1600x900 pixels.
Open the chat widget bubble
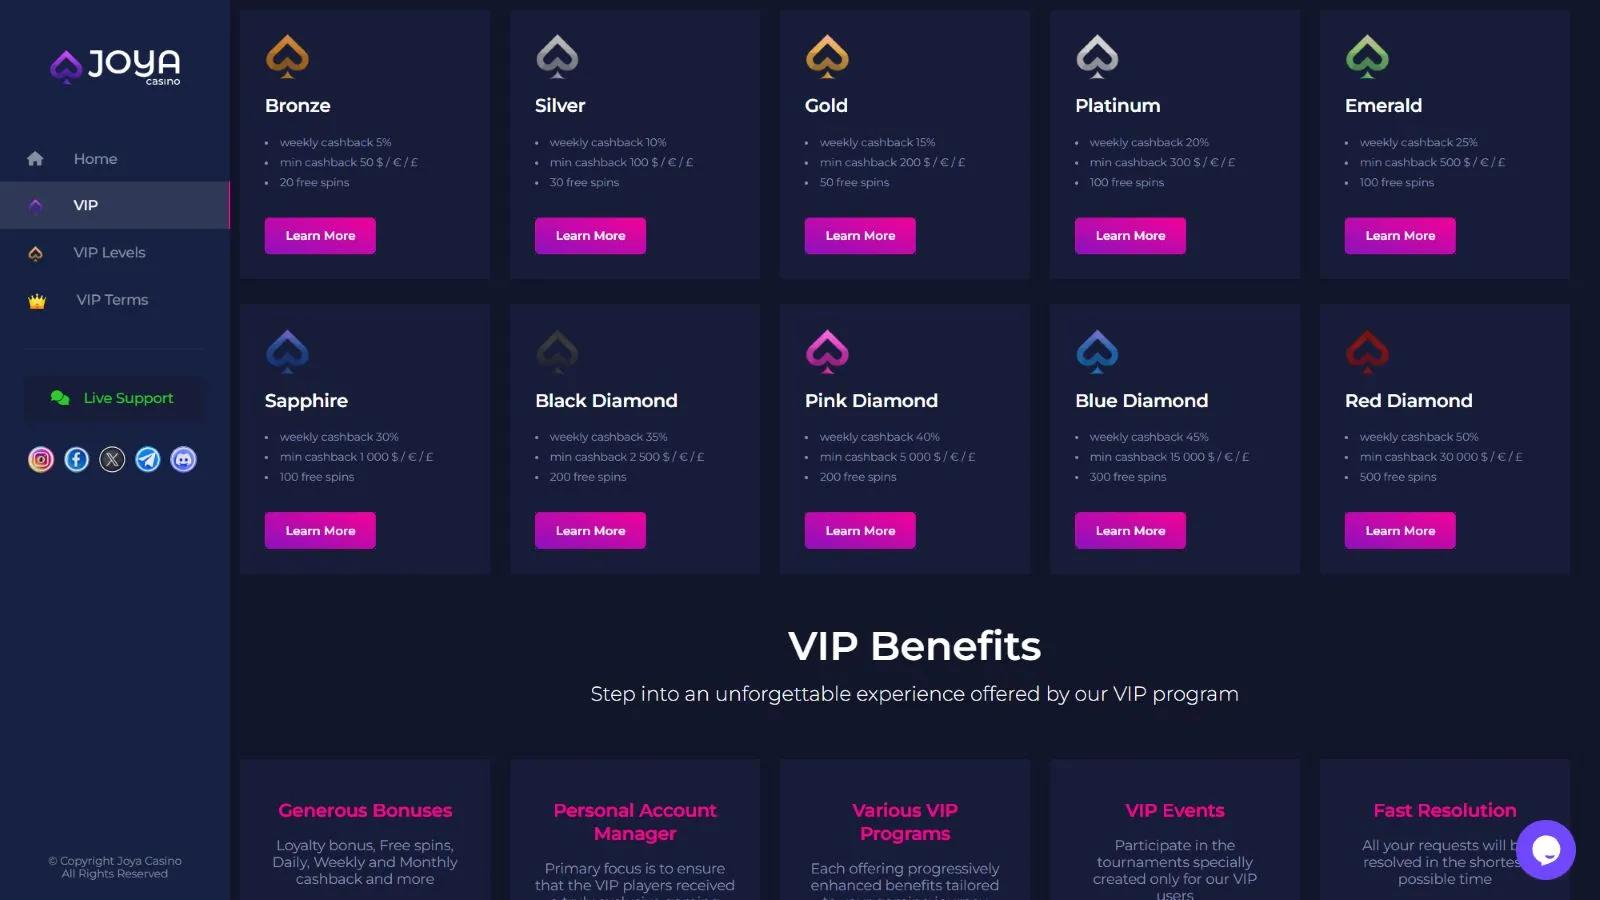(x=1545, y=850)
